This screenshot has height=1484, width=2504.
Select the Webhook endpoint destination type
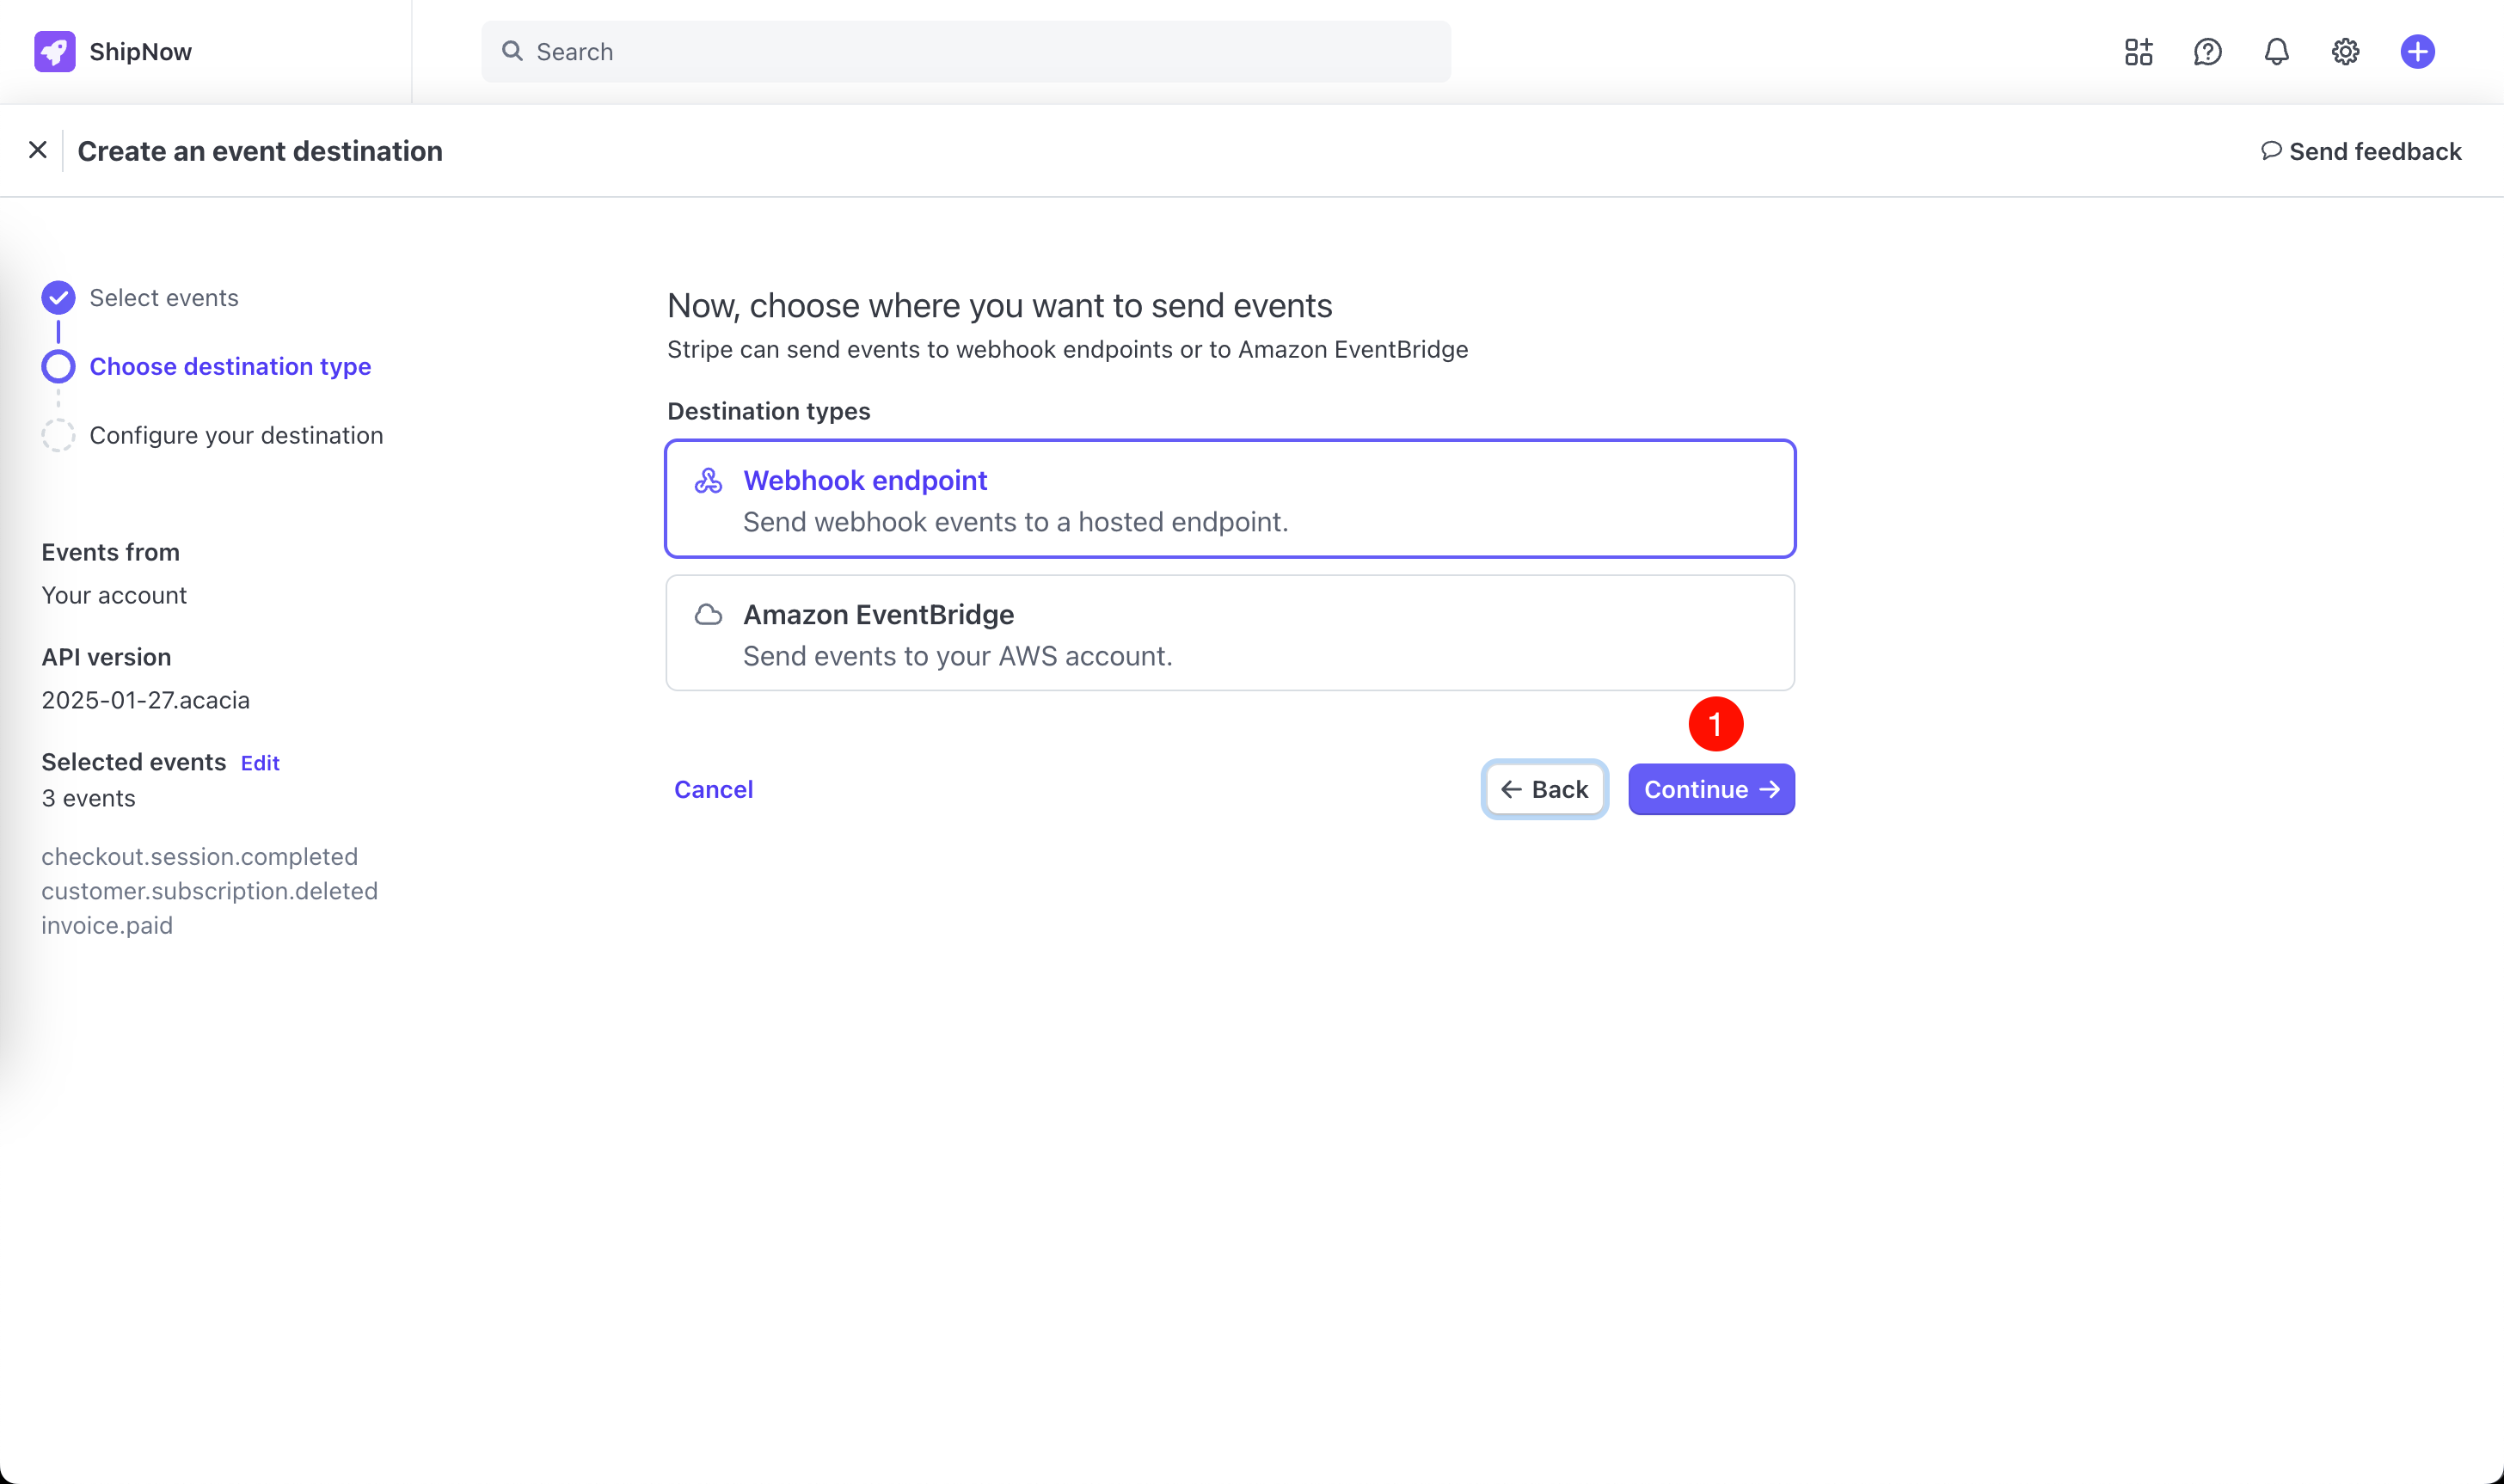pyautogui.click(x=1230, y=499)
